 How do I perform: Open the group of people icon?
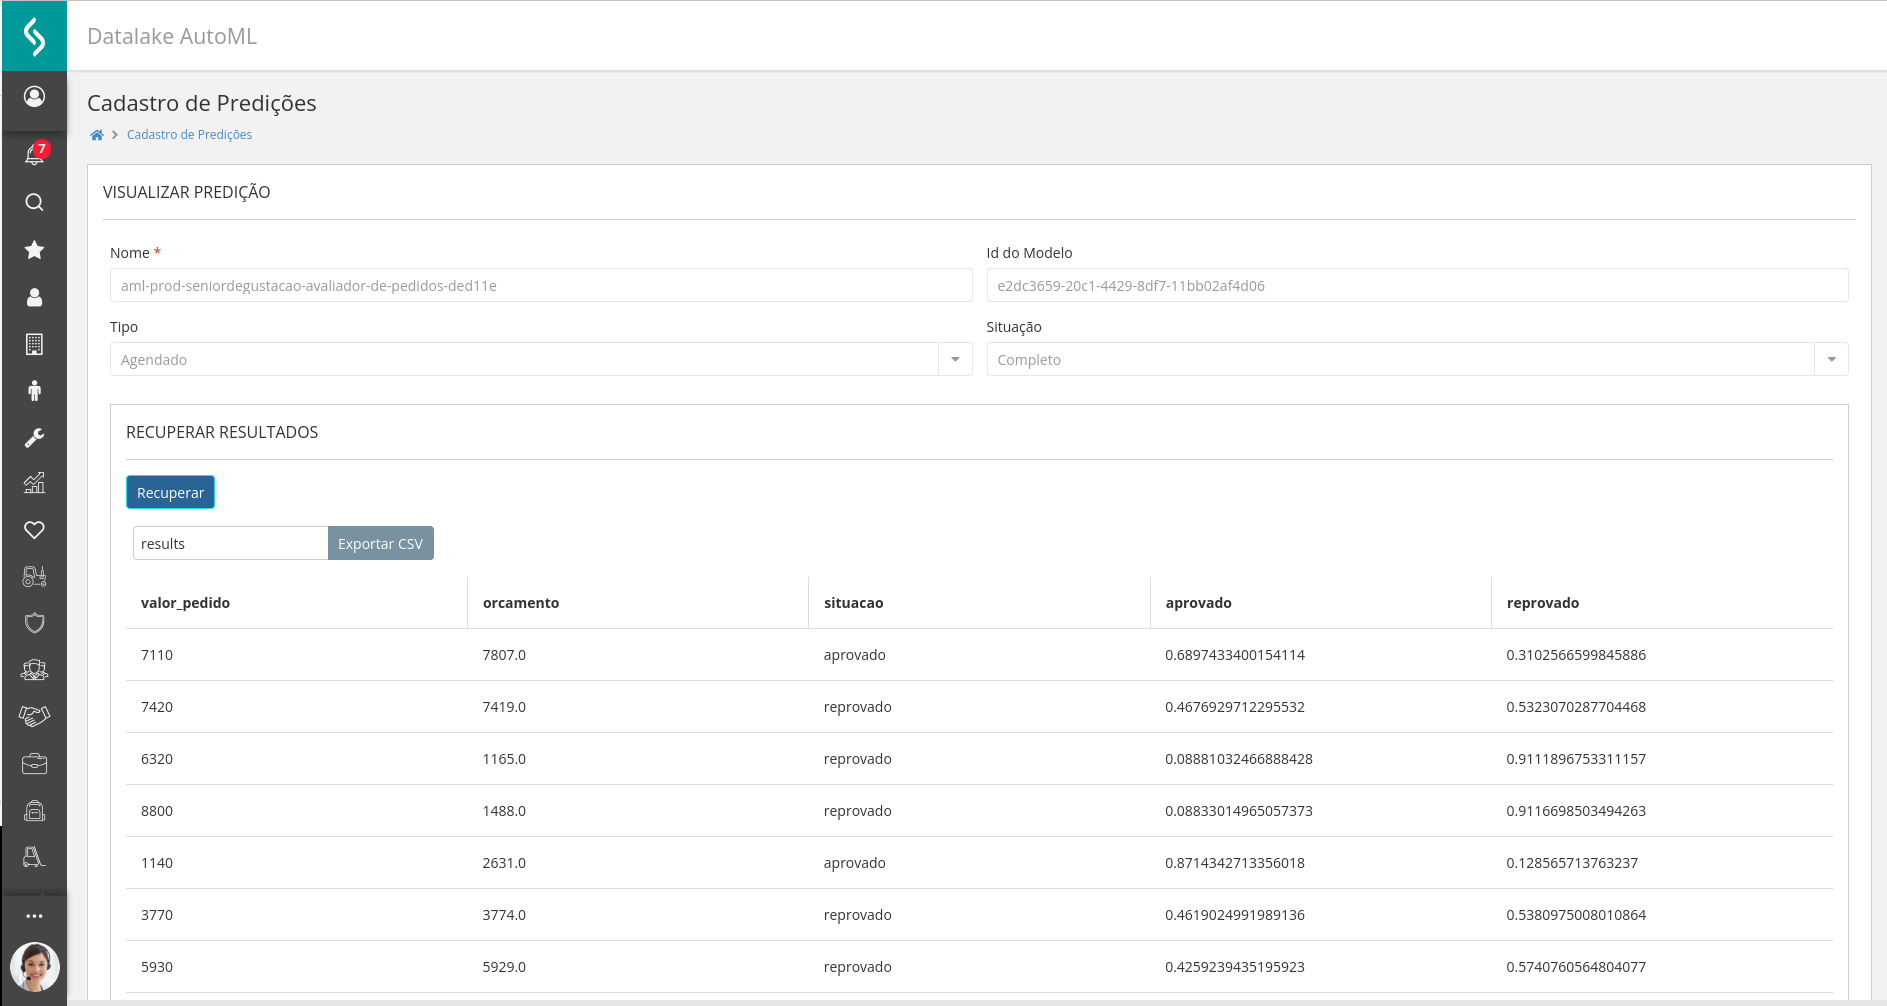[34, 670]
